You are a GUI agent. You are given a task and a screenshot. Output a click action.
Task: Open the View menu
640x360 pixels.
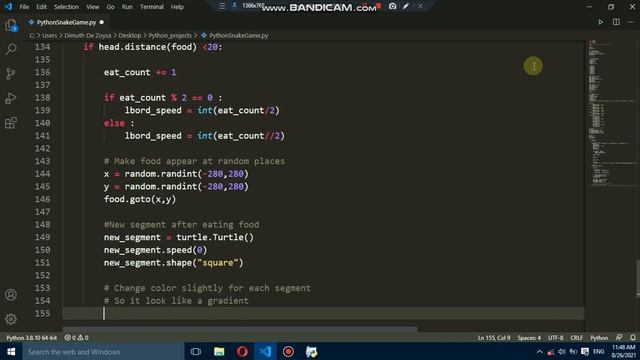point(93,7)
